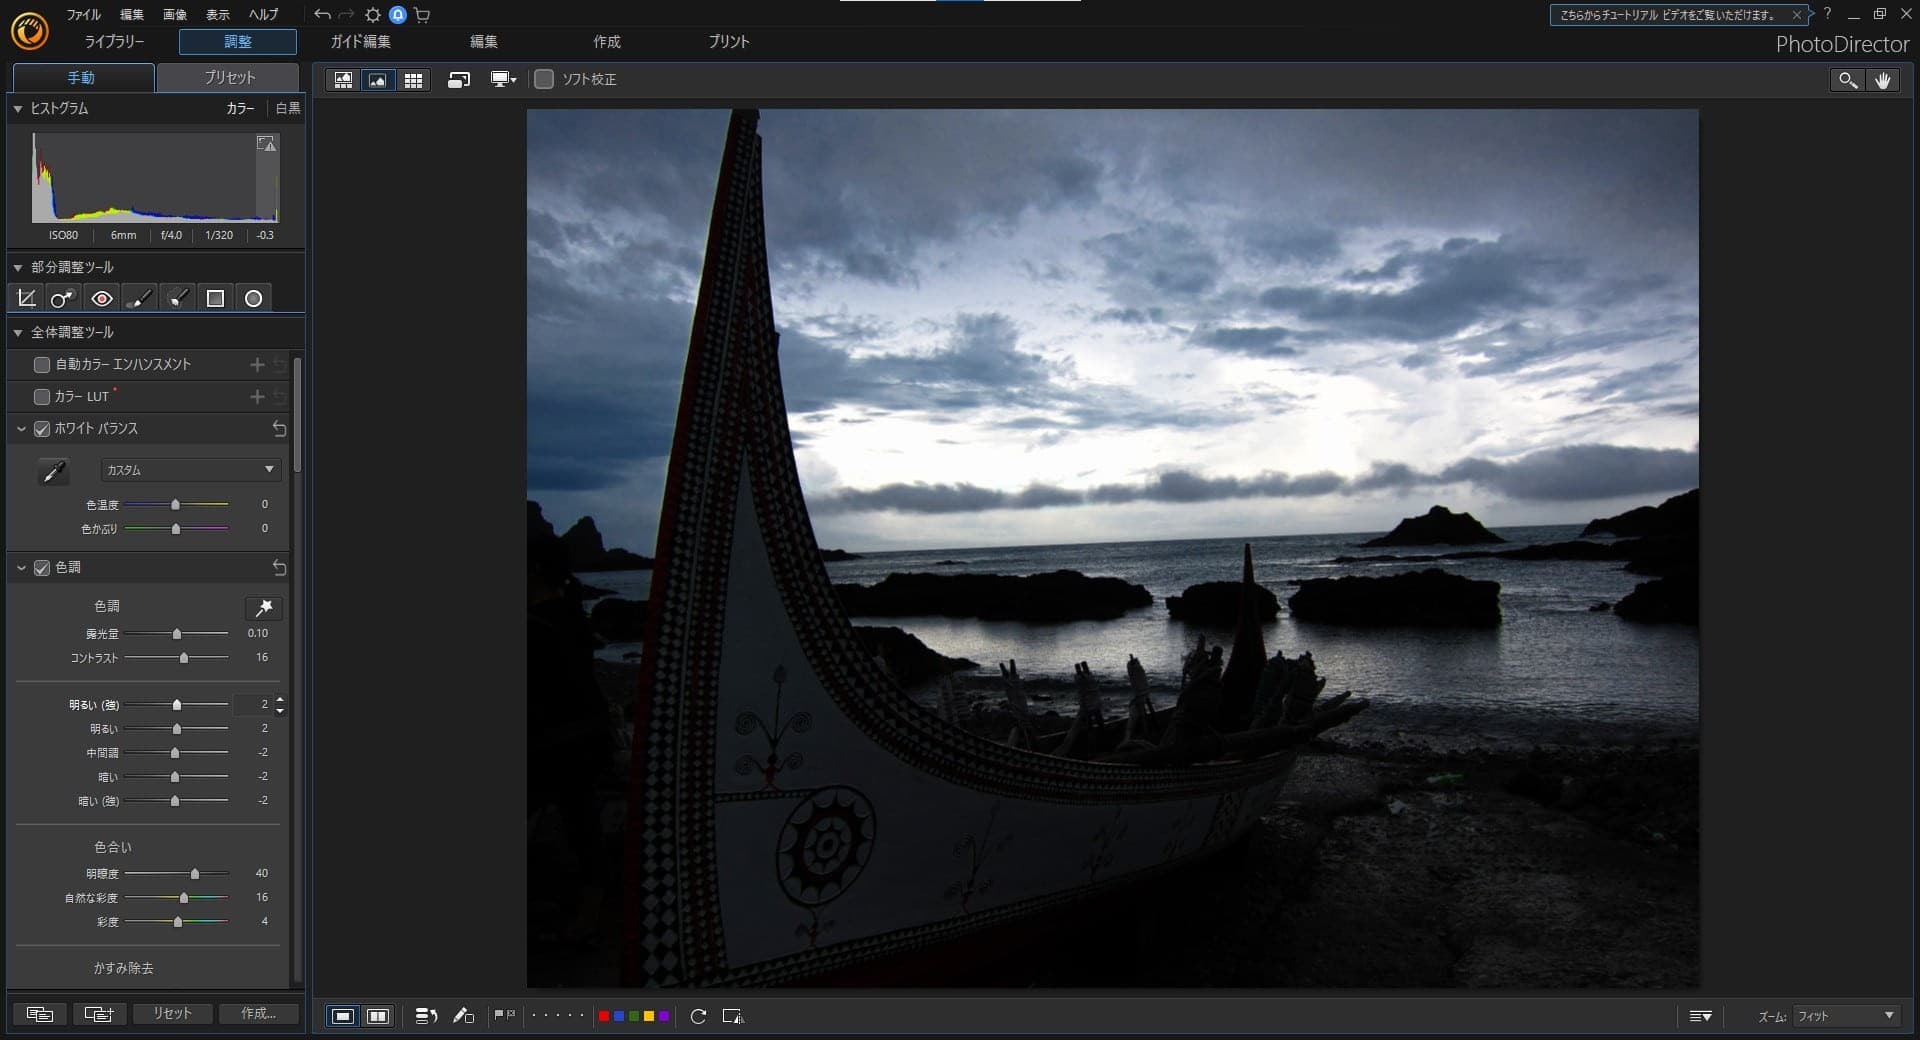Rotate the photo with the rotate icon
This screenshot has width=1920, height=1040.
pyautogui.click(x=698, y=1016)
